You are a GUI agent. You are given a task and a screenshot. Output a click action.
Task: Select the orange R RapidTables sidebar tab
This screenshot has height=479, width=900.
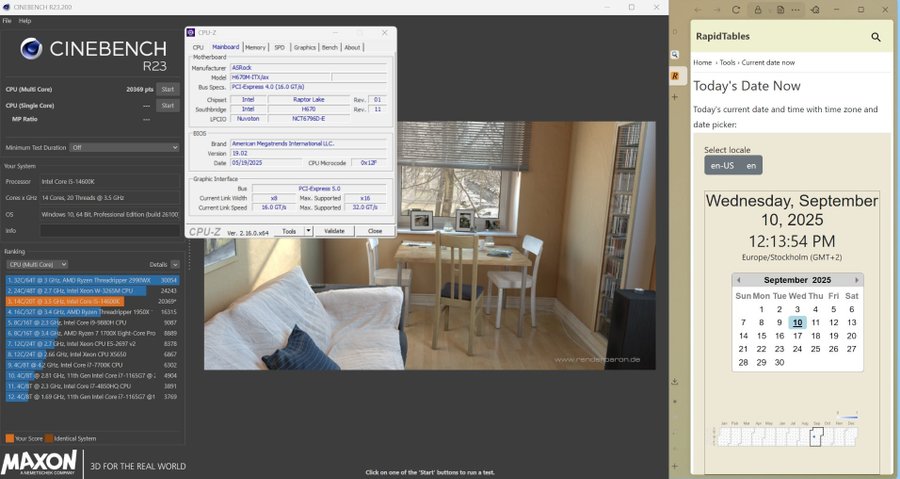675,75
